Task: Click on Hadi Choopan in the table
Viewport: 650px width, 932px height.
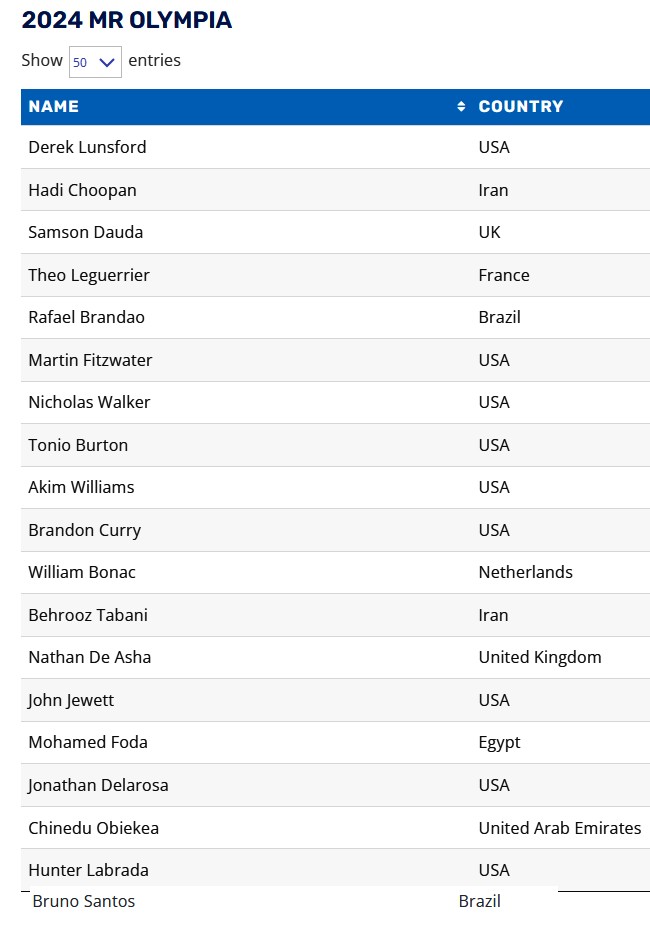Action: [82, 190]
